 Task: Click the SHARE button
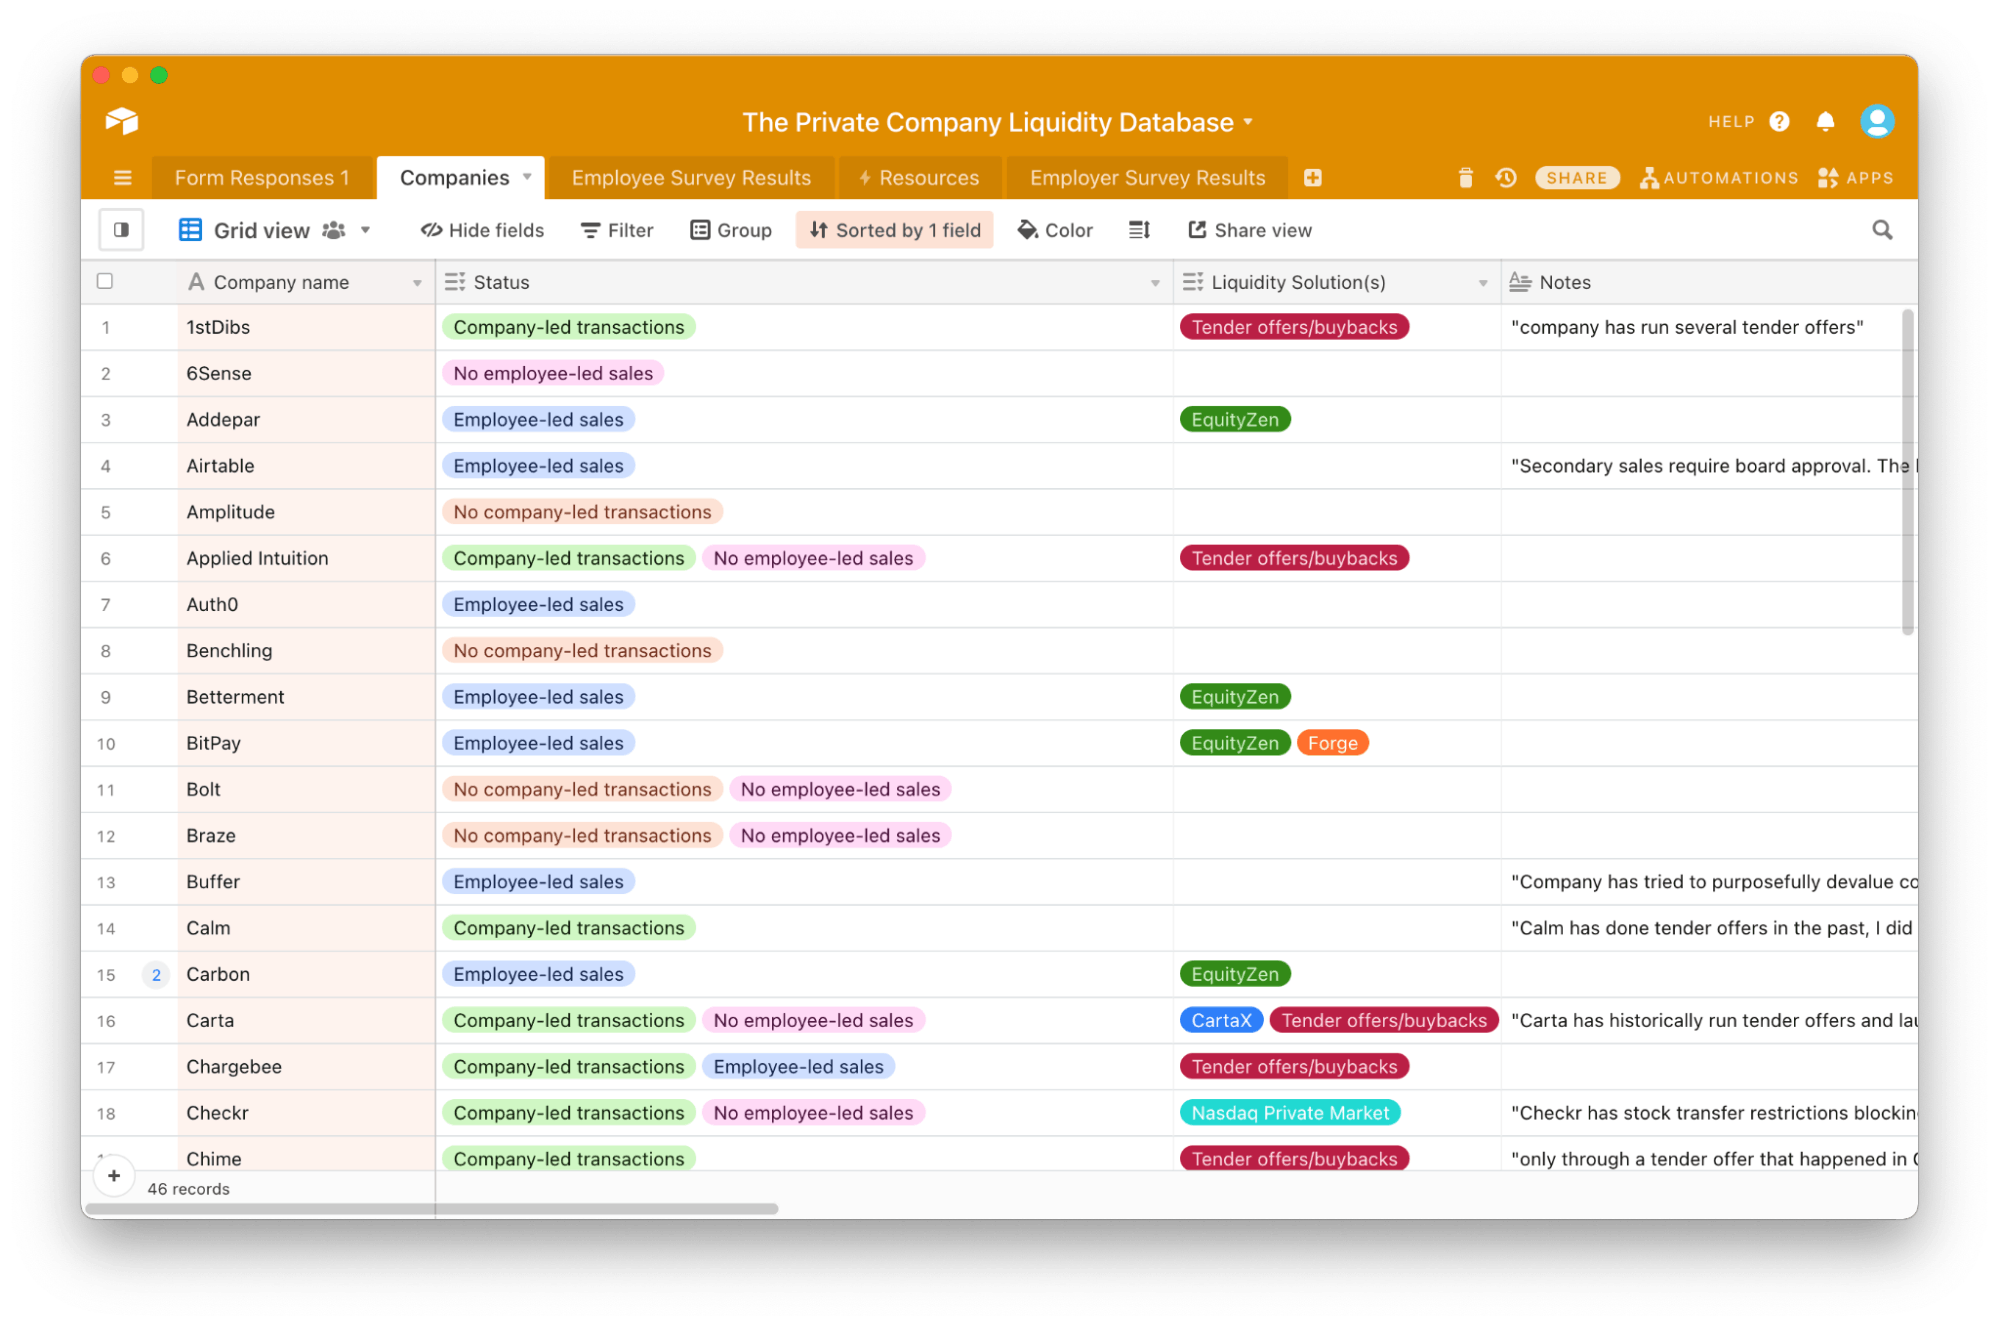(1576, 178)
